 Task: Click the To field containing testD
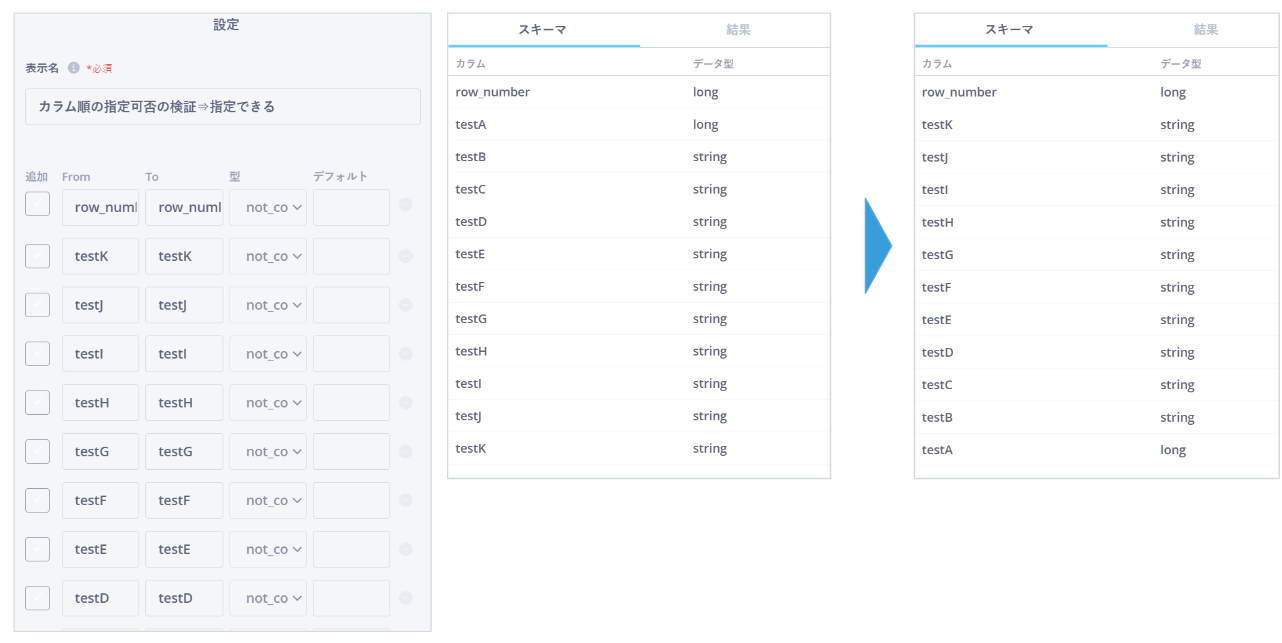click(184, 598)
